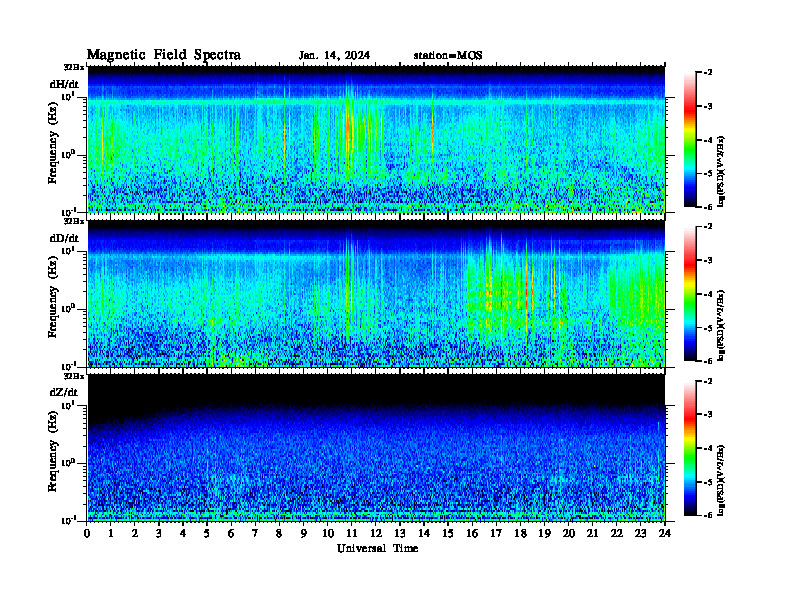This screenshot has height=612, width=792.
Task: Click the "-2" value on dH/dt color bar
Action: click(x=708, y=73)
